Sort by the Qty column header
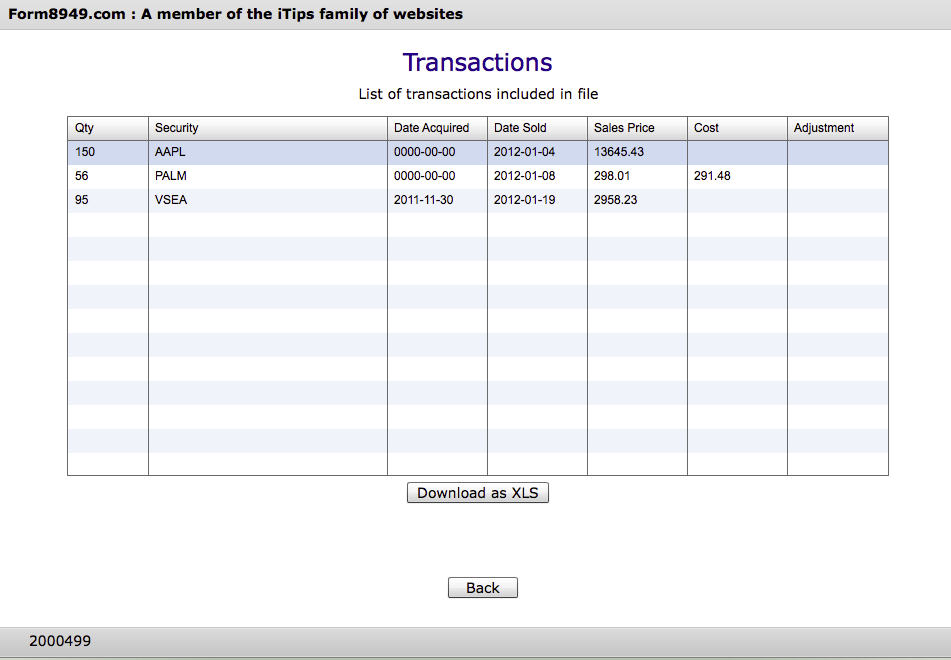Screen dimensions: 951x660 point(108,128)
